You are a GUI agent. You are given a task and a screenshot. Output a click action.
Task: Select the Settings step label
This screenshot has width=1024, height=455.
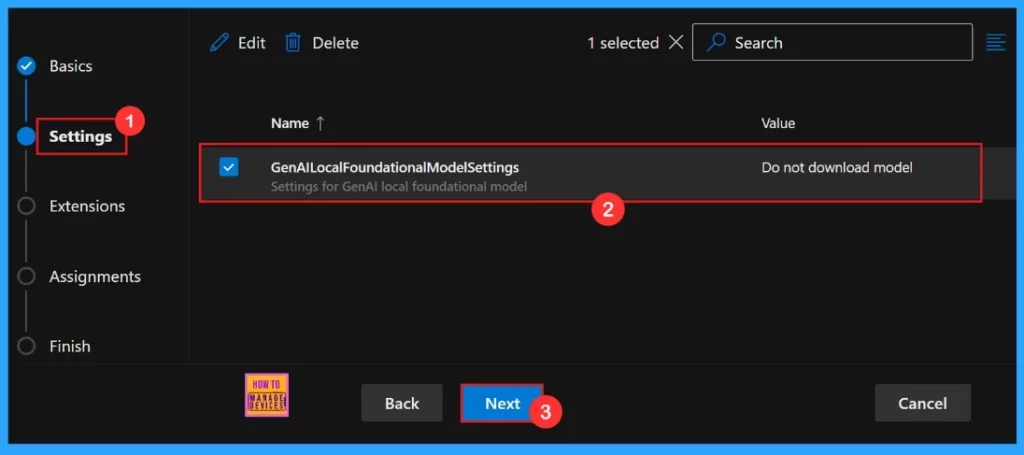[x=81, y=136]
